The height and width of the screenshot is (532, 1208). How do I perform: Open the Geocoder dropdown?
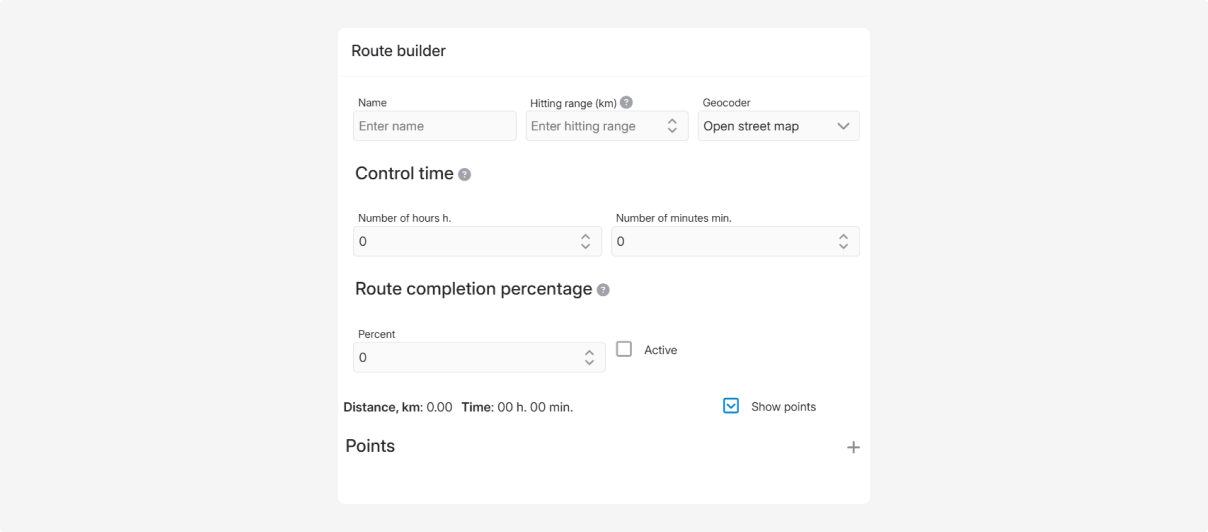[x=778, y=126]
